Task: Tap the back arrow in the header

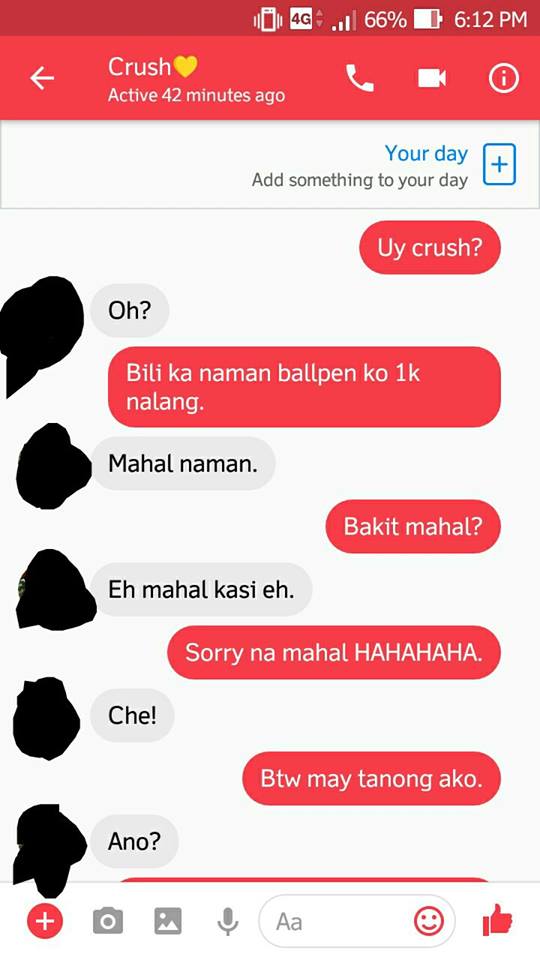Action: (42, 78)
